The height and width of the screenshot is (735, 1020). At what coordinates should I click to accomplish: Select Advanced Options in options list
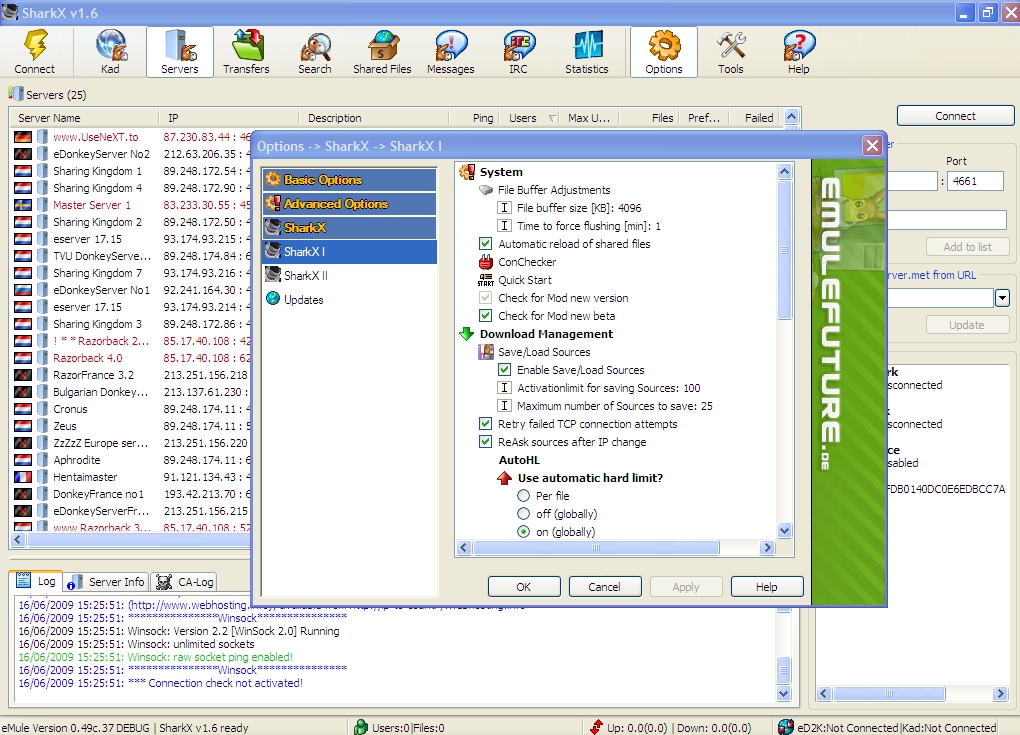pos(349,204)
